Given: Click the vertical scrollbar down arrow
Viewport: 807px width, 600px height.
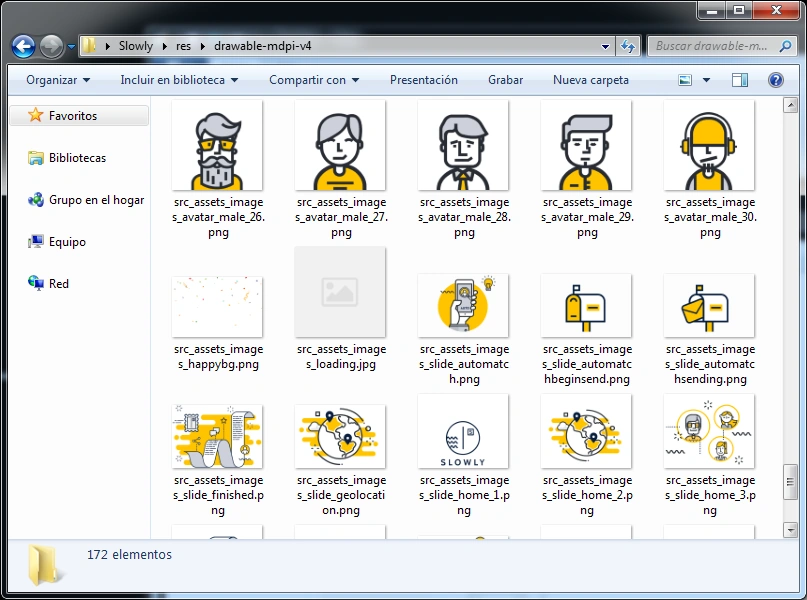Looking at the screenshot, I should [x=789, y=529].
